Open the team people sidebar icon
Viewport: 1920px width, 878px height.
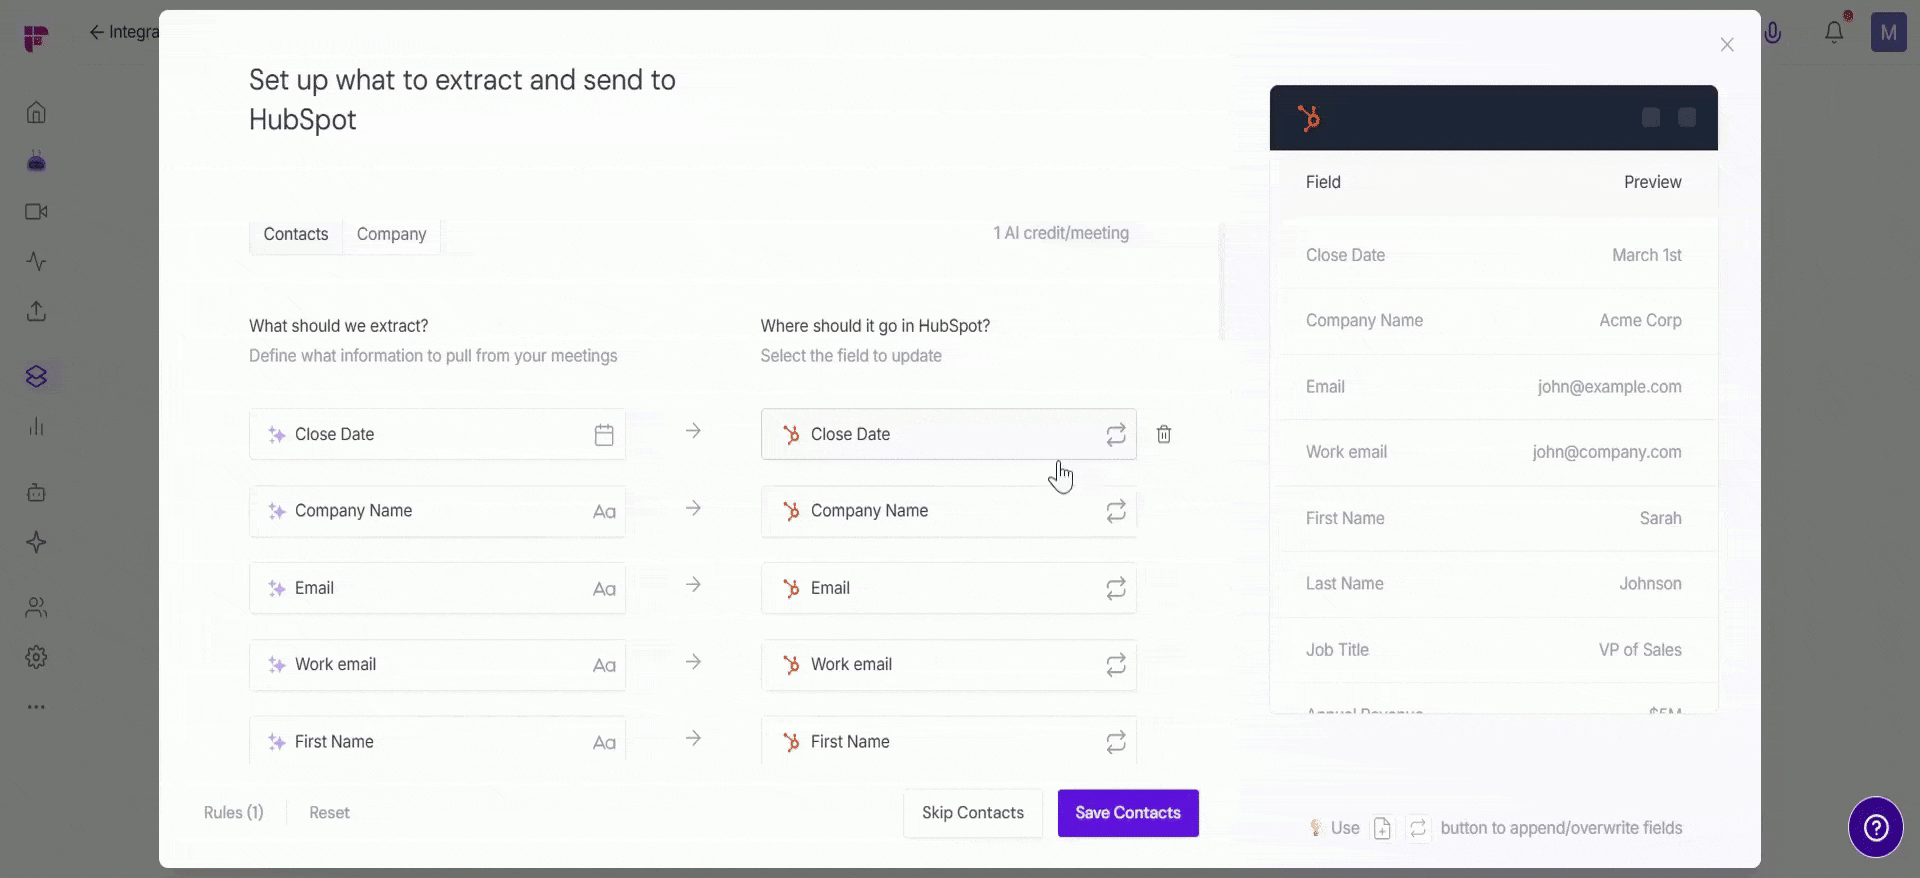click(x=36, y=607)
